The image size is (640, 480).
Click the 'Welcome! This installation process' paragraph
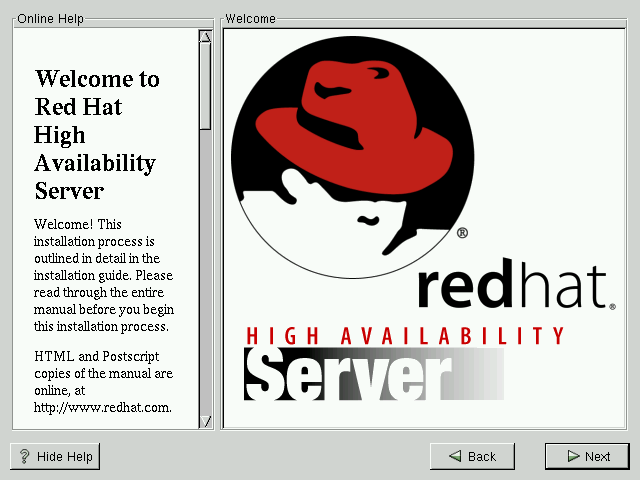click(104, 275)
